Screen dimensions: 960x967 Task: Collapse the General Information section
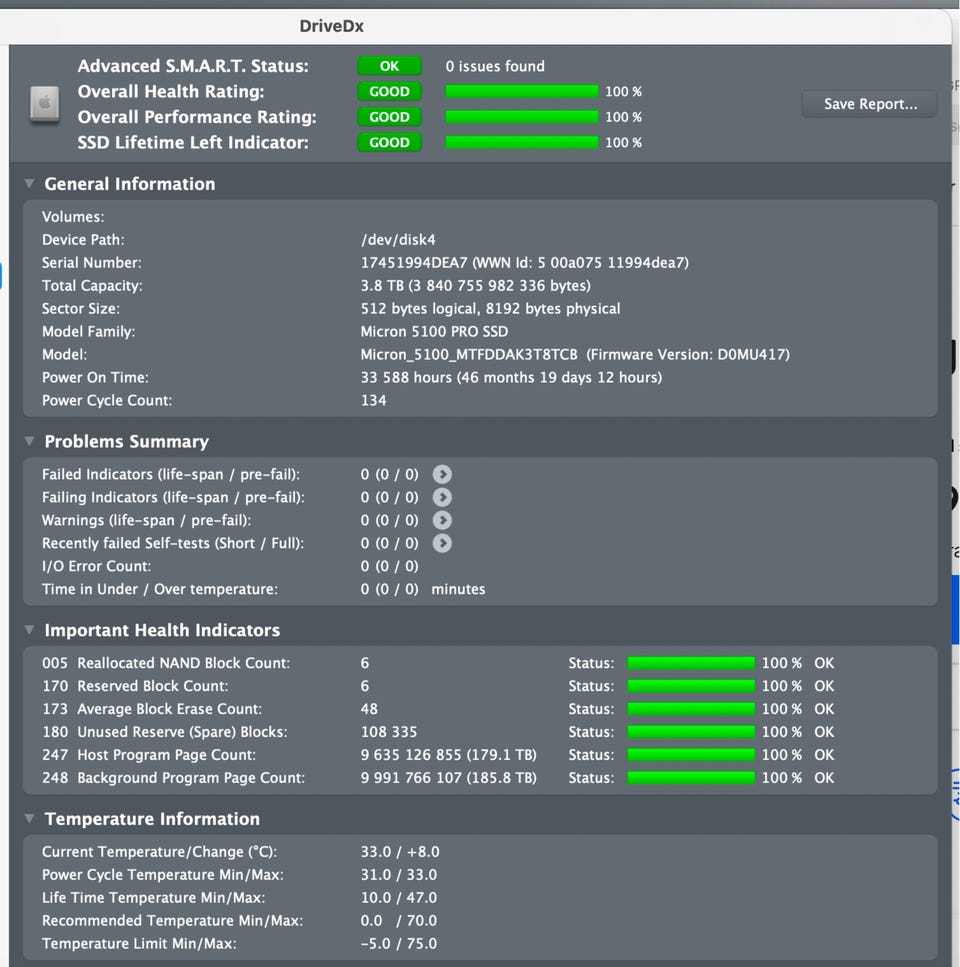tap(29, 184)
